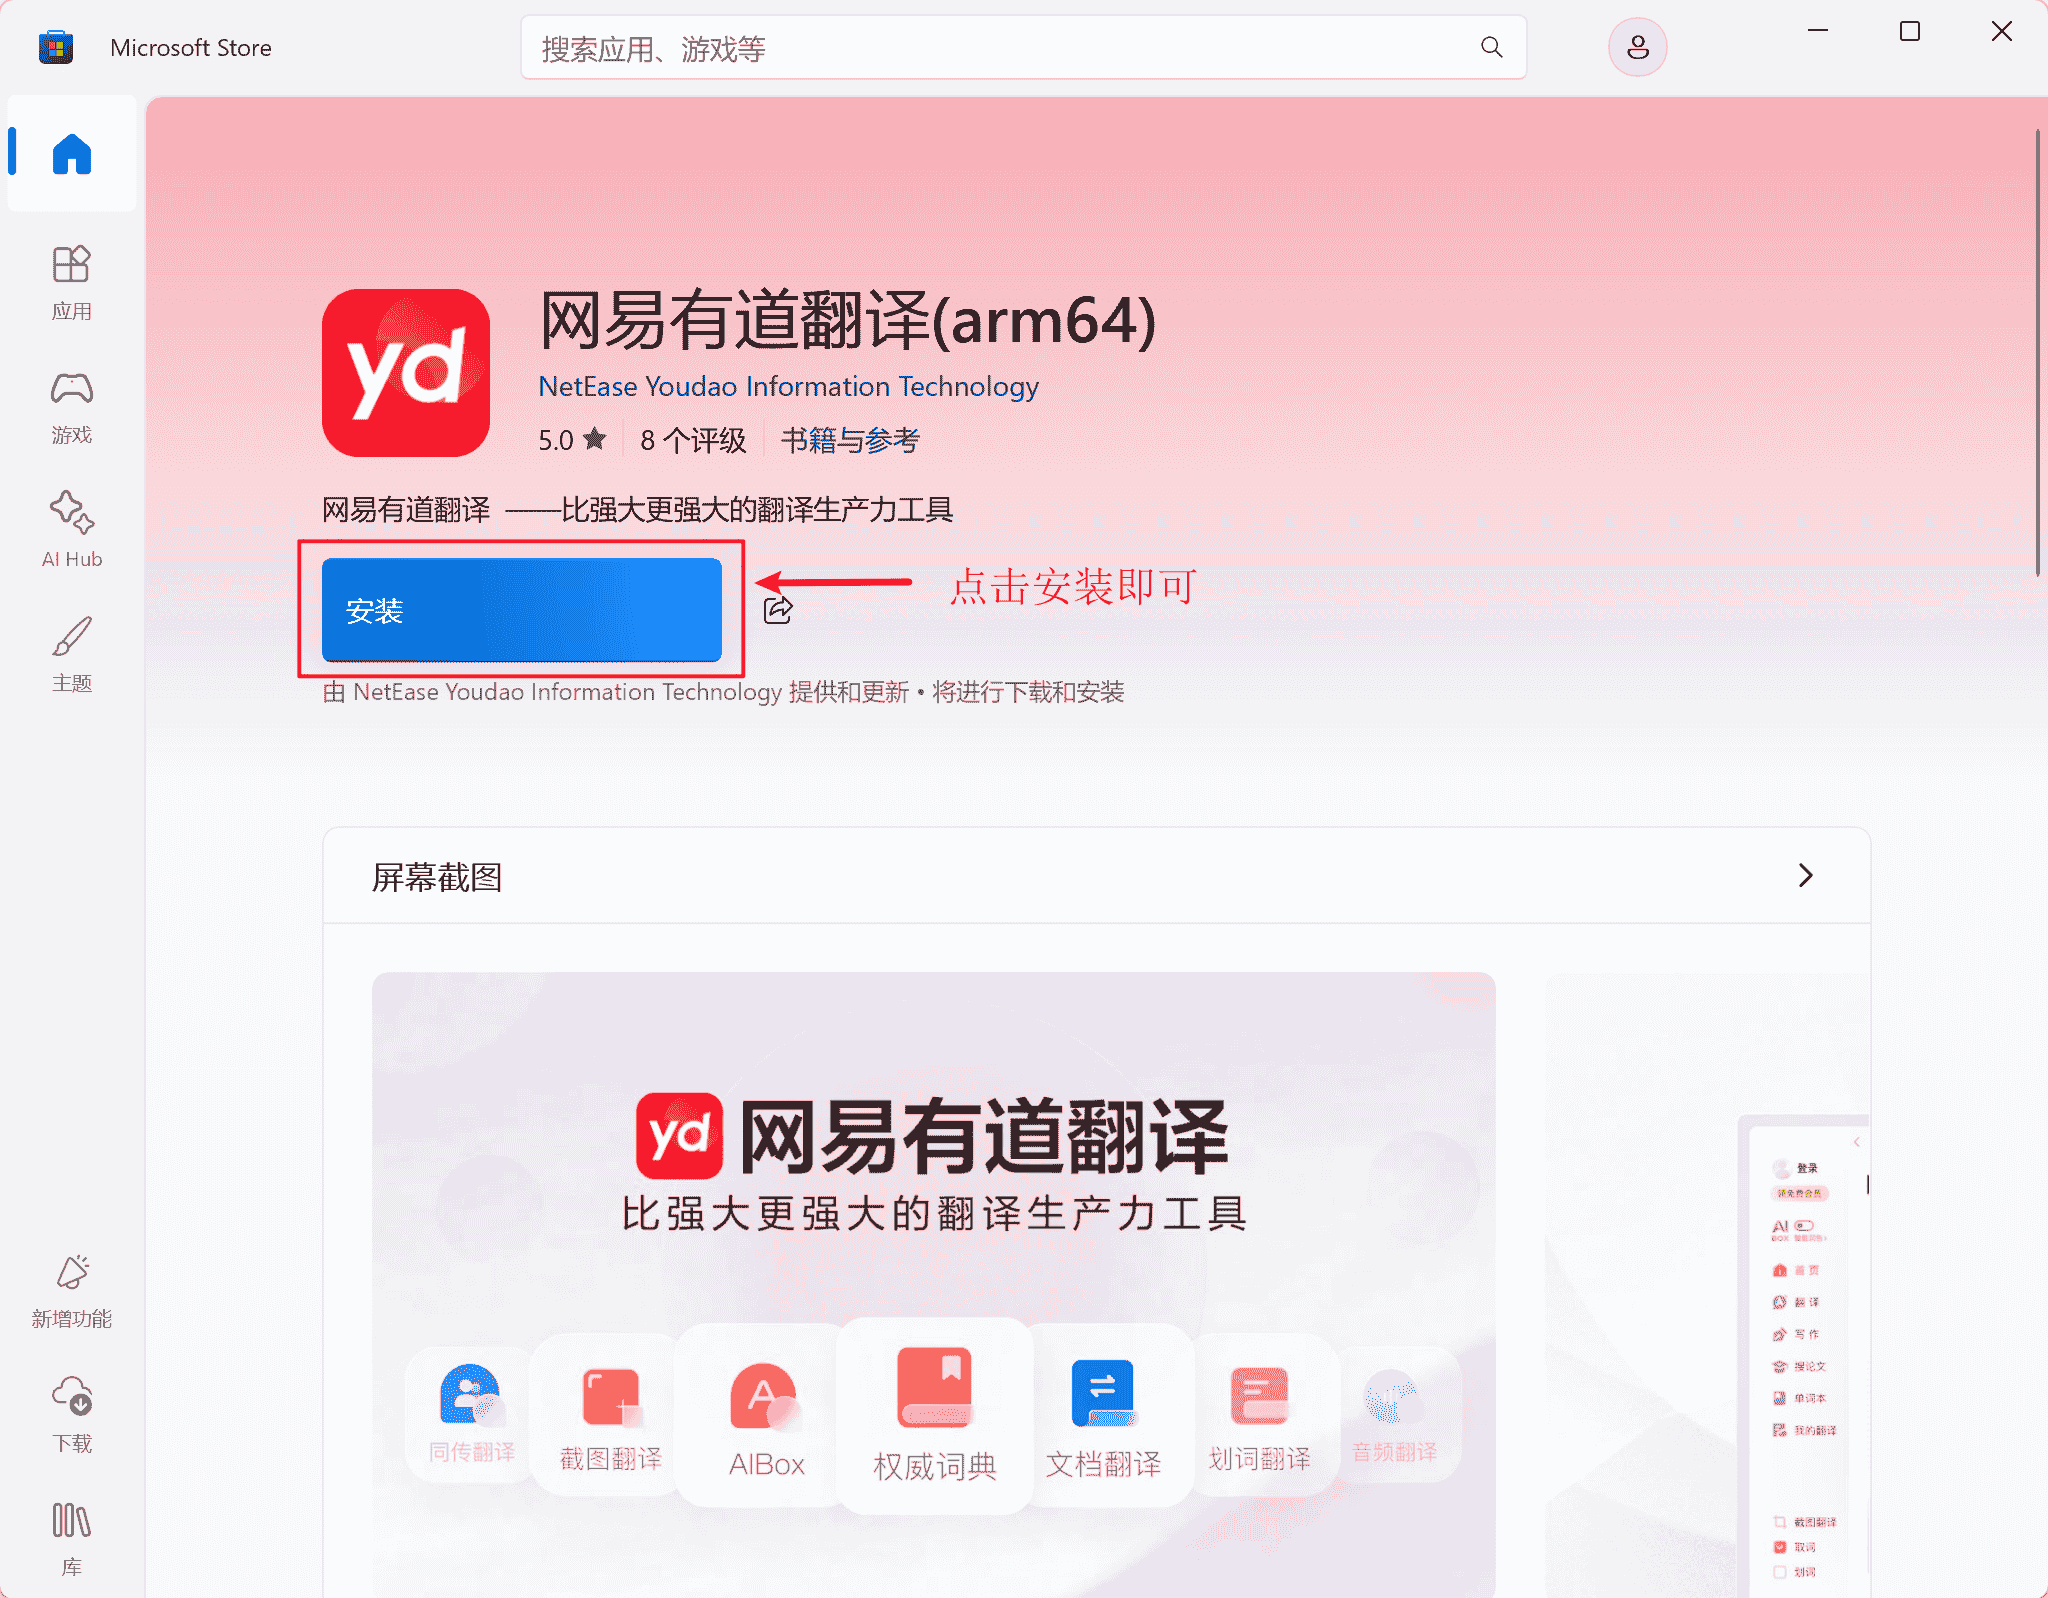Expand the 屏幕截图 screenshots section chevron

(x=1805, y=876)
